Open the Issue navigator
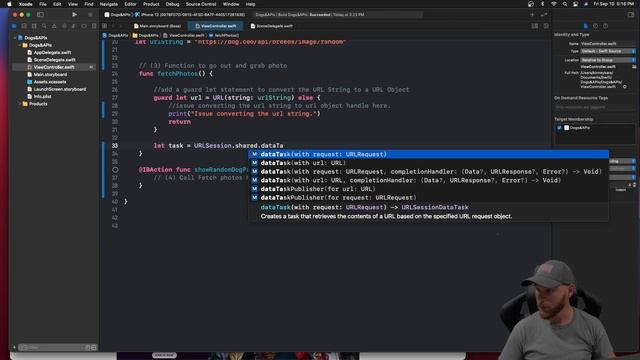Viewport: 640px width, 360px height. [x=54, y=26]
